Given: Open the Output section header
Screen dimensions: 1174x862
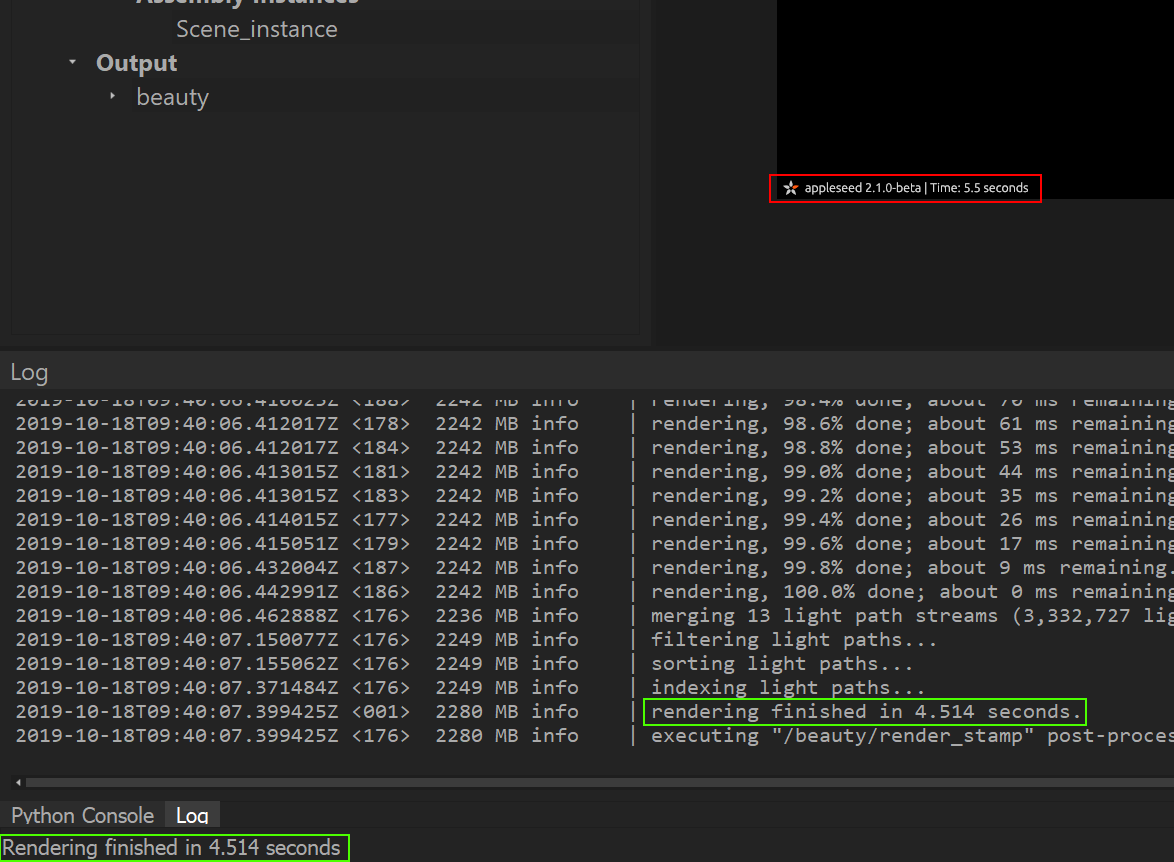Looking at the screenshot, I should [x=136, y=62].
